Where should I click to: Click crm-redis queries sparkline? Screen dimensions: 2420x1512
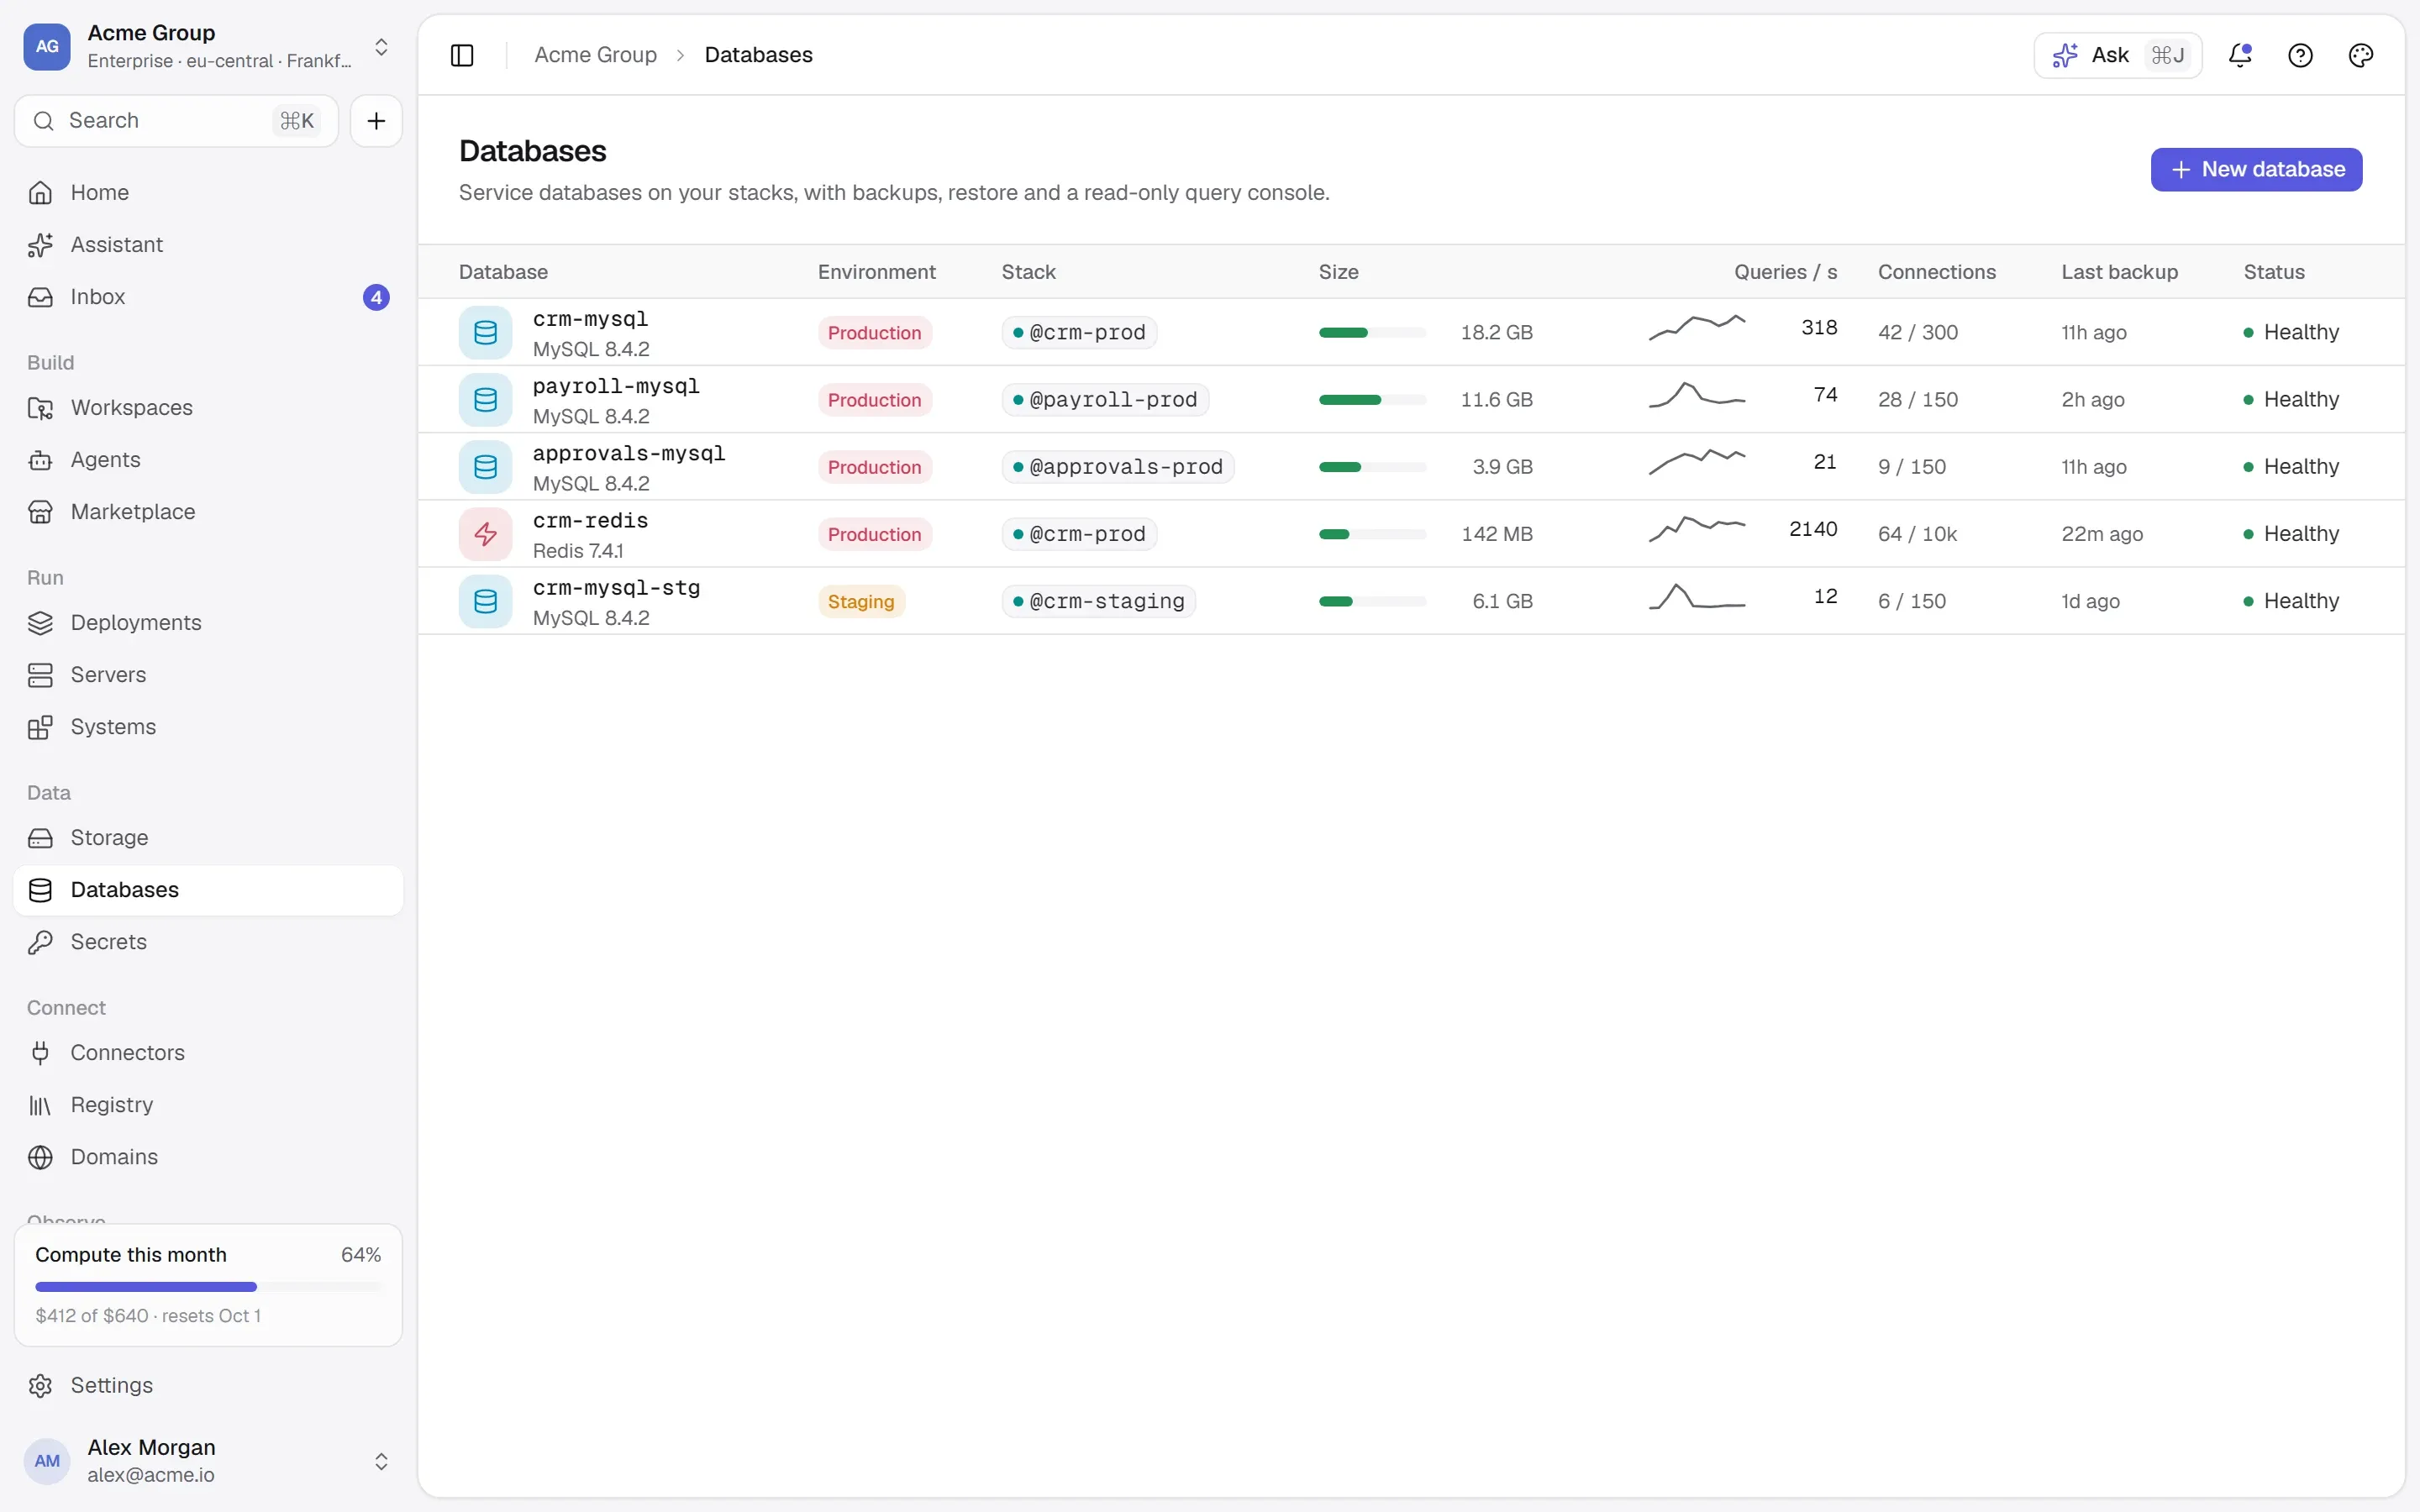(1696, 529)
